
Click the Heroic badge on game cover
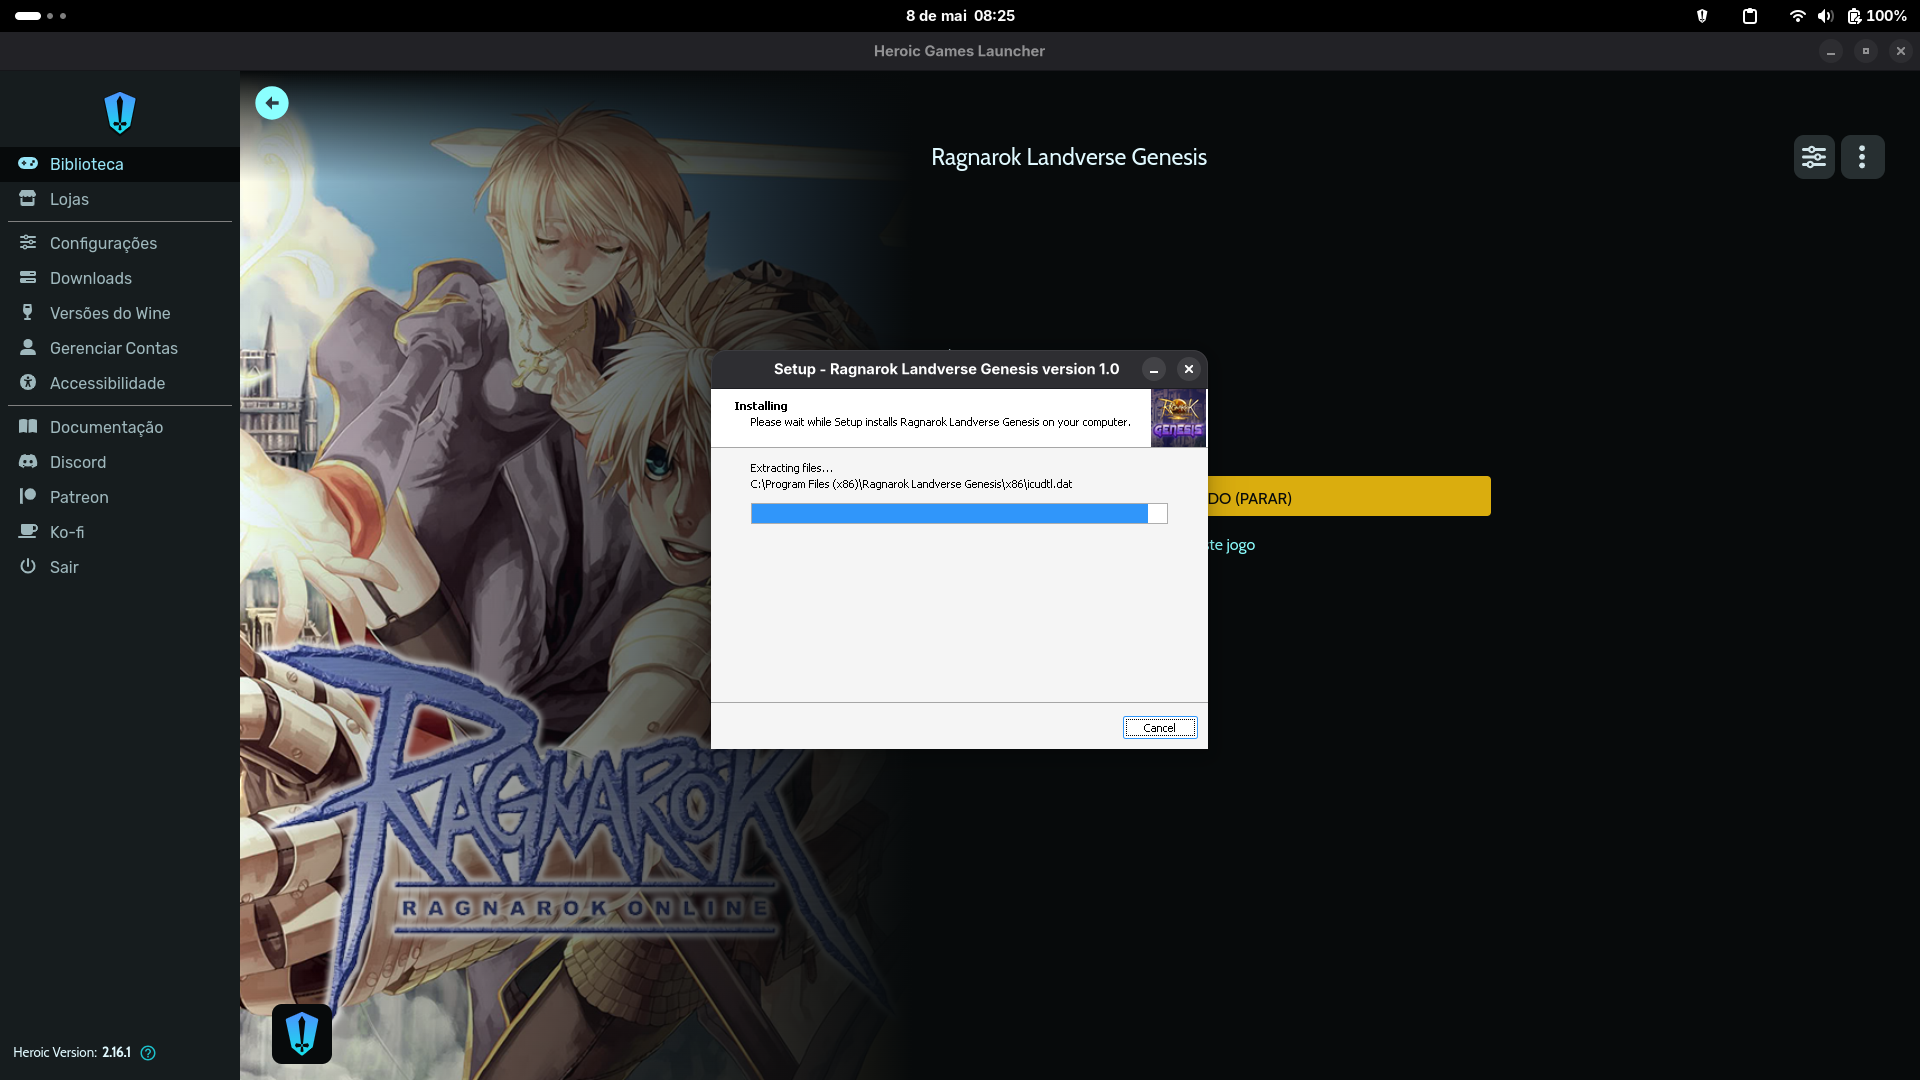pos(302,1033)
